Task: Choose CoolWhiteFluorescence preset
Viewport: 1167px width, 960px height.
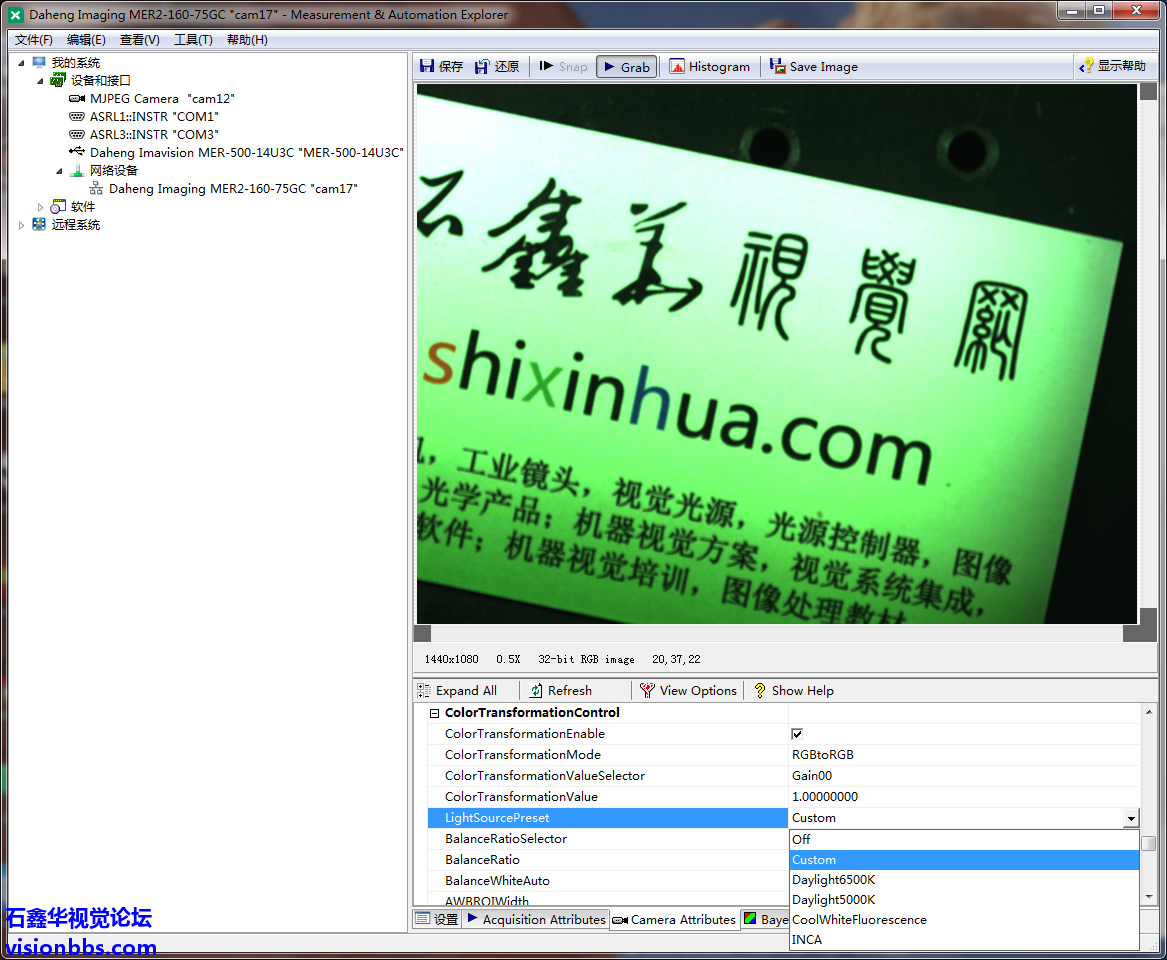Action: (x=964, y=920)
